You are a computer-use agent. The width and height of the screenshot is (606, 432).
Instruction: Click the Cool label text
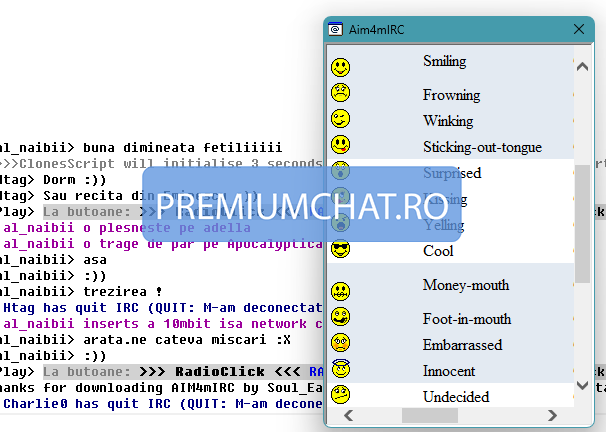coord(438,251)
